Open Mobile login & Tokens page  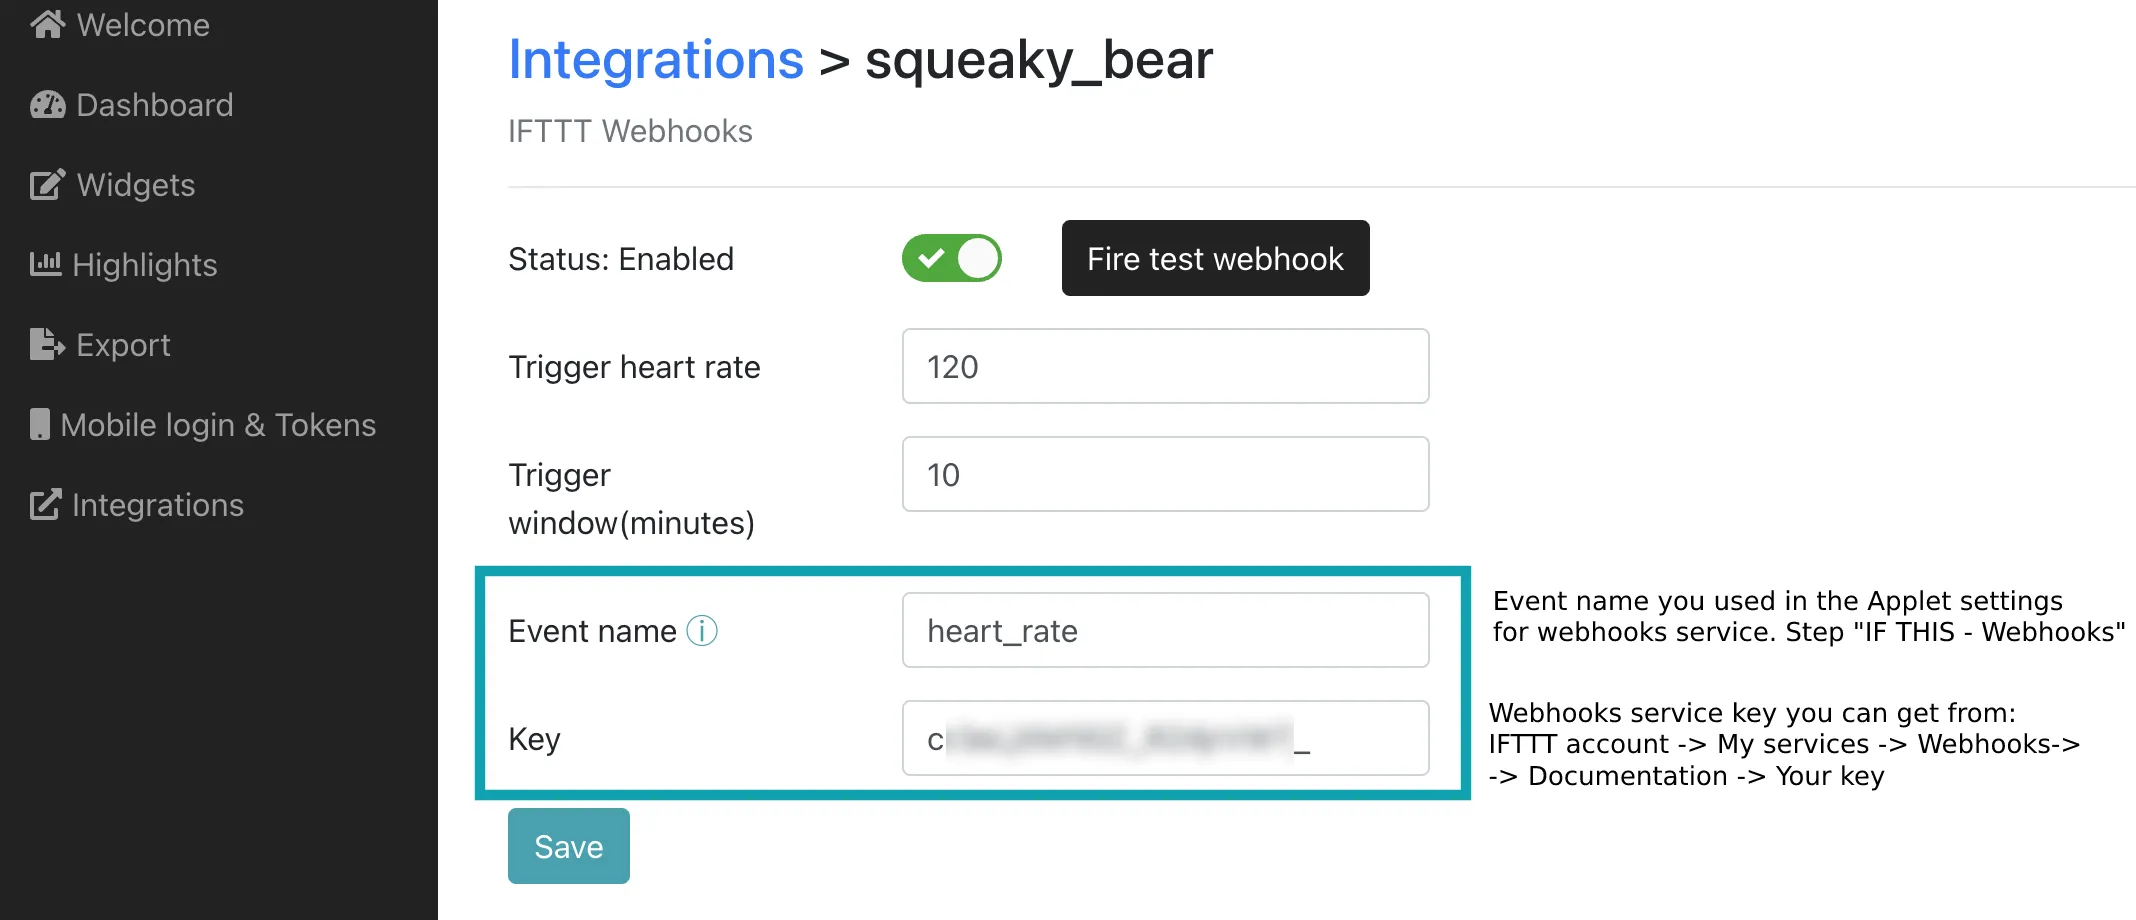click(x=203, y=425)
